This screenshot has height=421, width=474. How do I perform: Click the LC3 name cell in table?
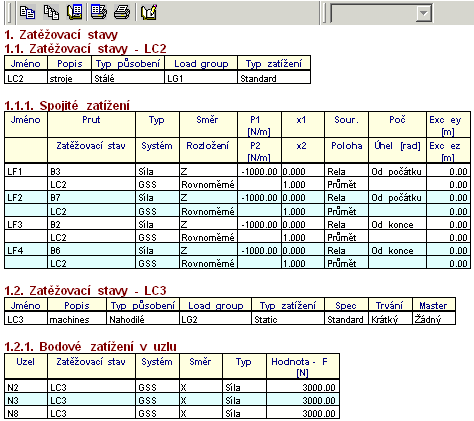26,319
